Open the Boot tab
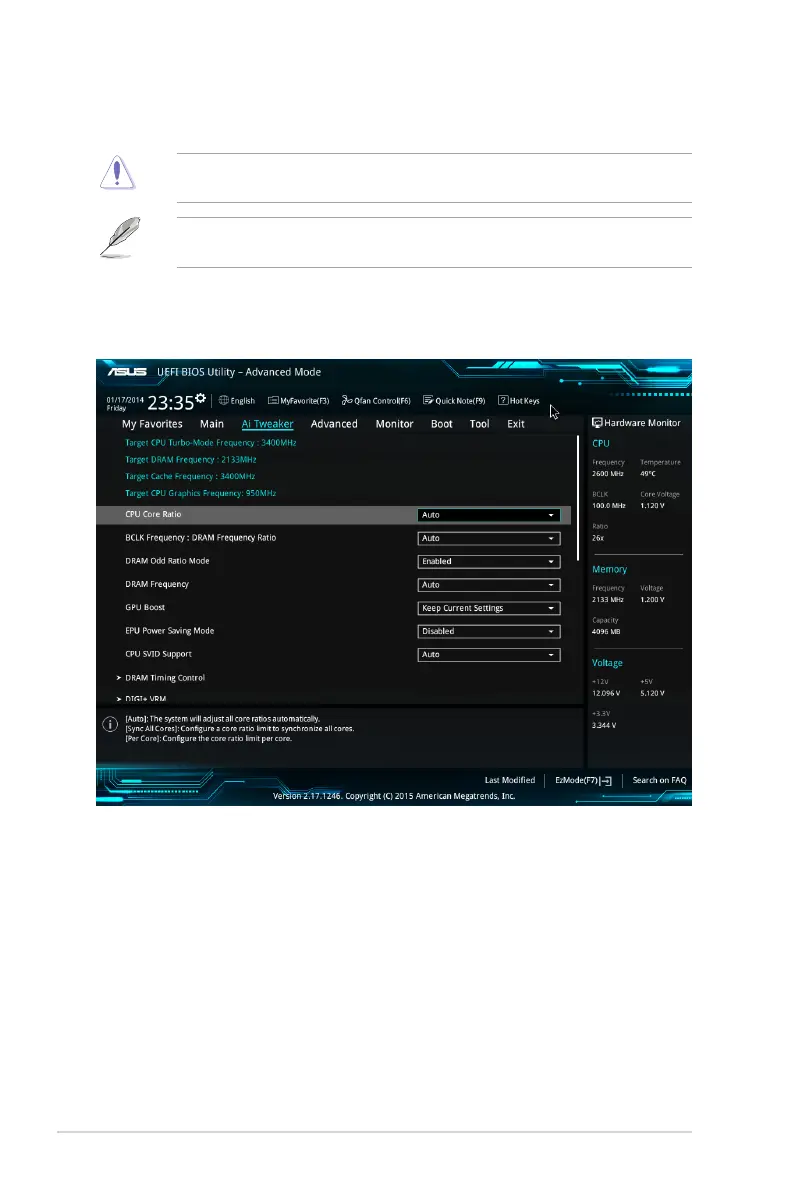The image size is (794, 1196). click(442, 424)
